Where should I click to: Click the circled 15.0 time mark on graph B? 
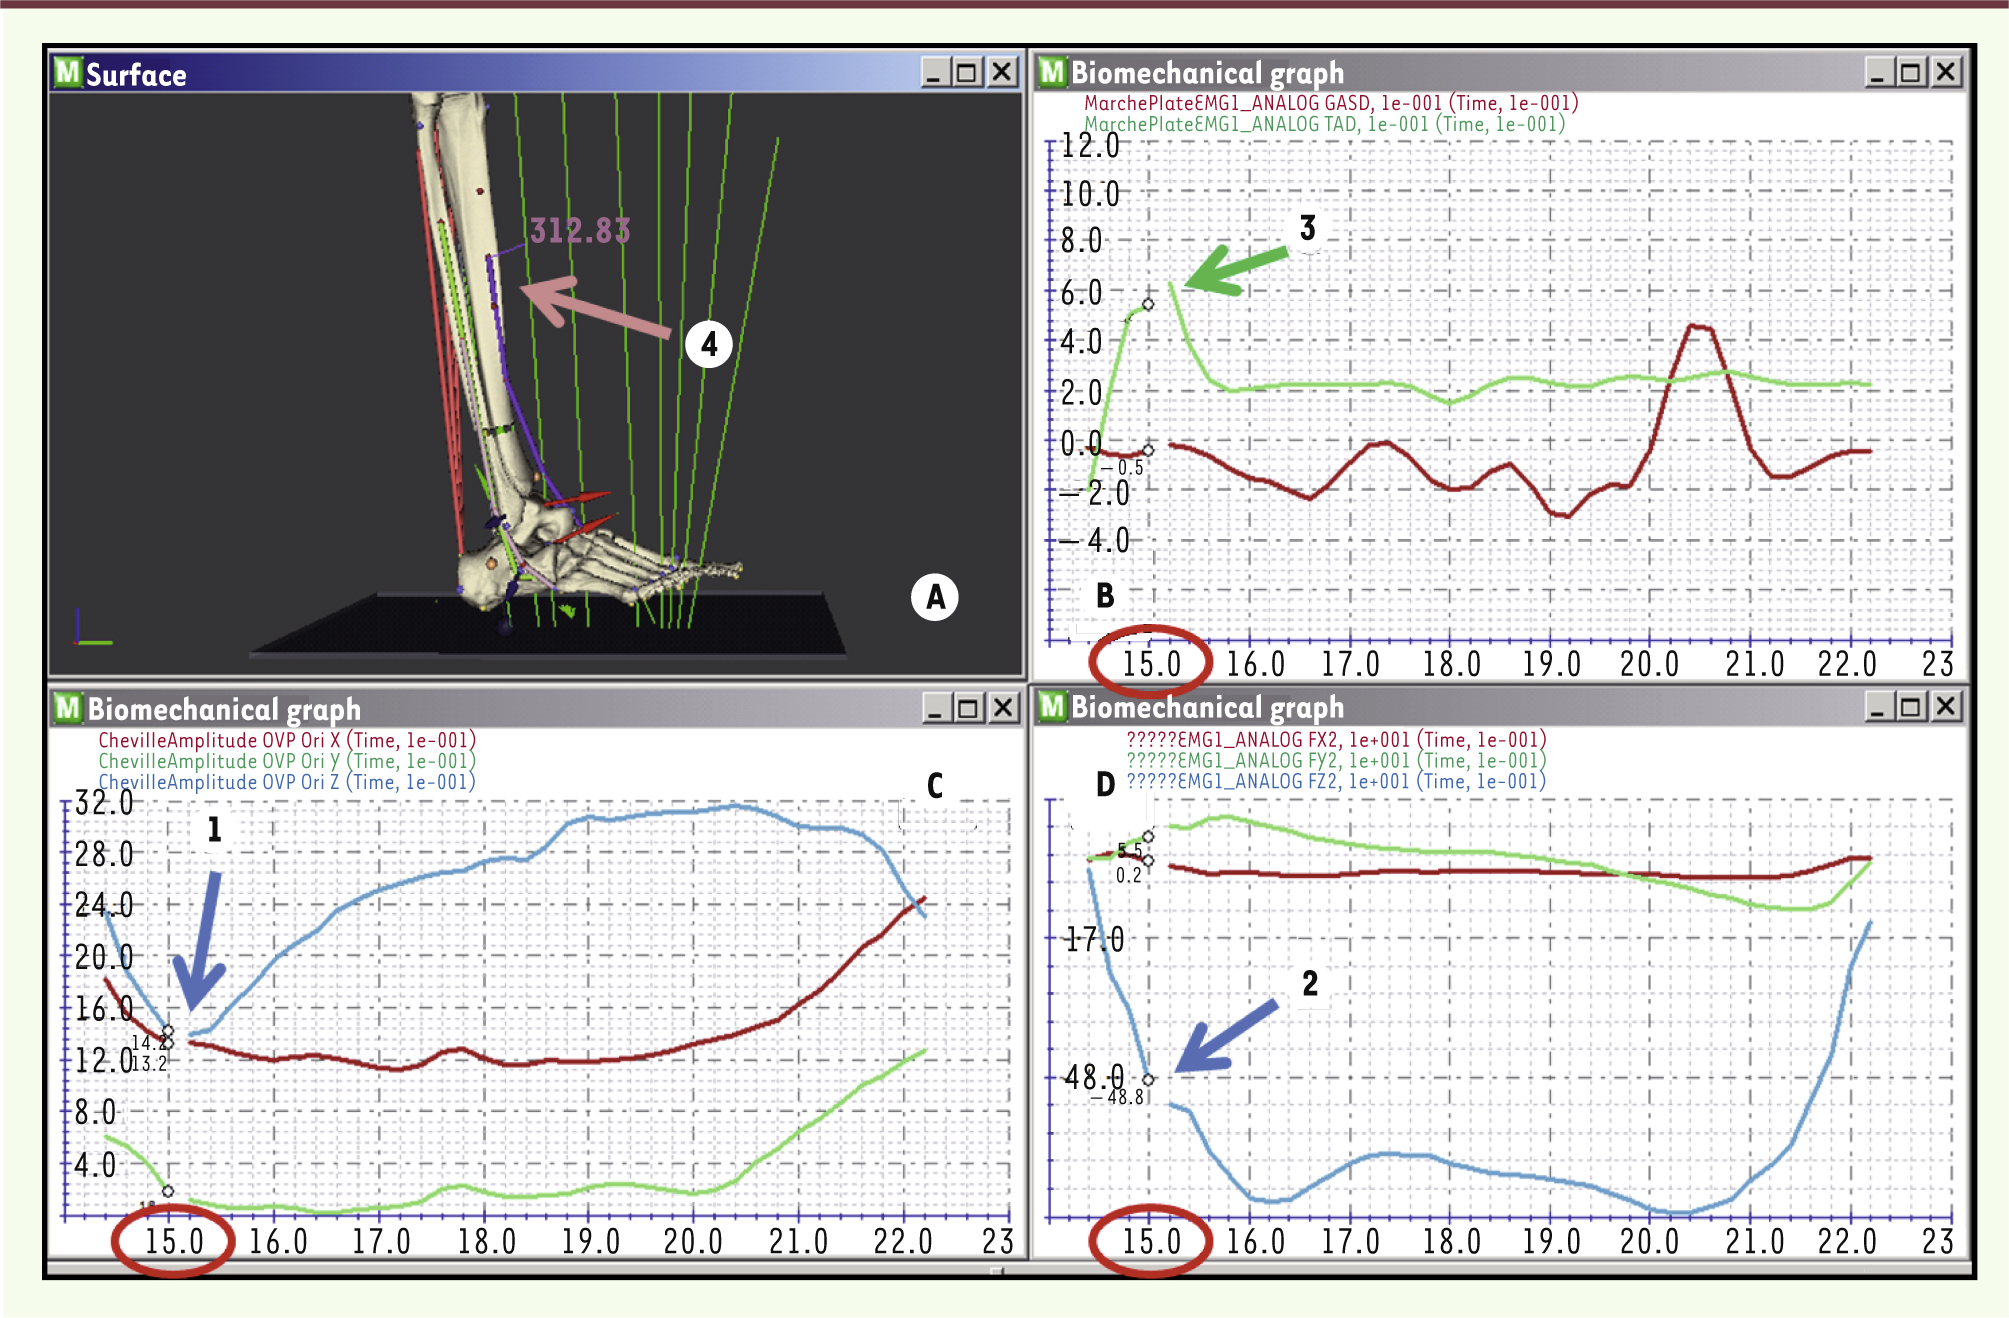(1151, 663)
